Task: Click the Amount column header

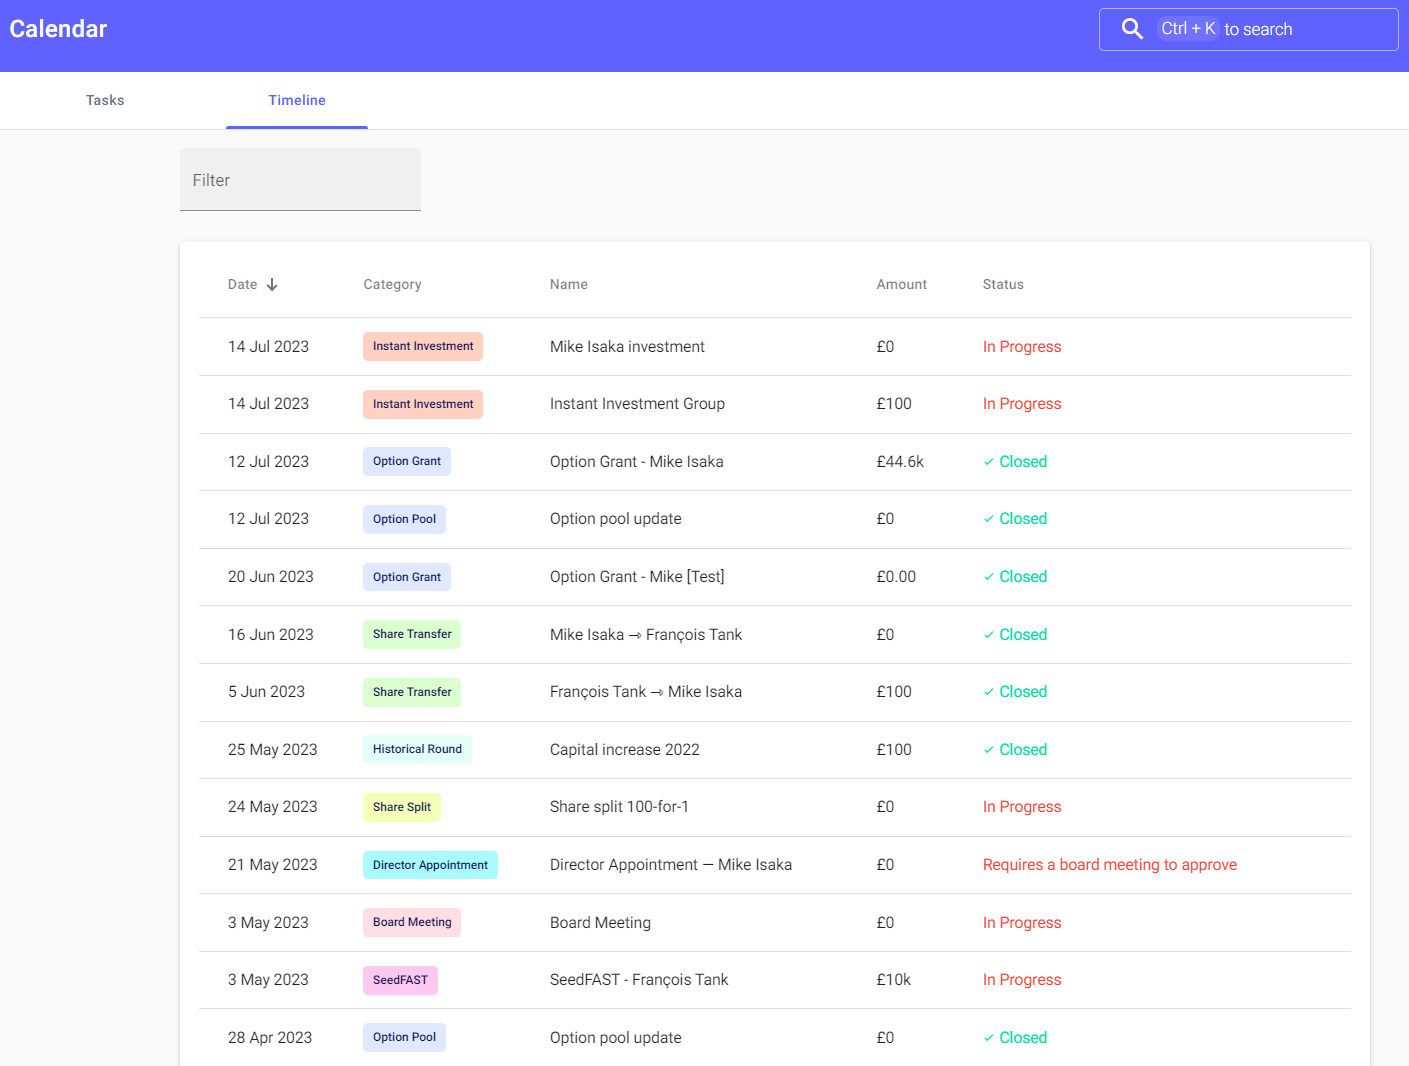Action: coord(901,285)
